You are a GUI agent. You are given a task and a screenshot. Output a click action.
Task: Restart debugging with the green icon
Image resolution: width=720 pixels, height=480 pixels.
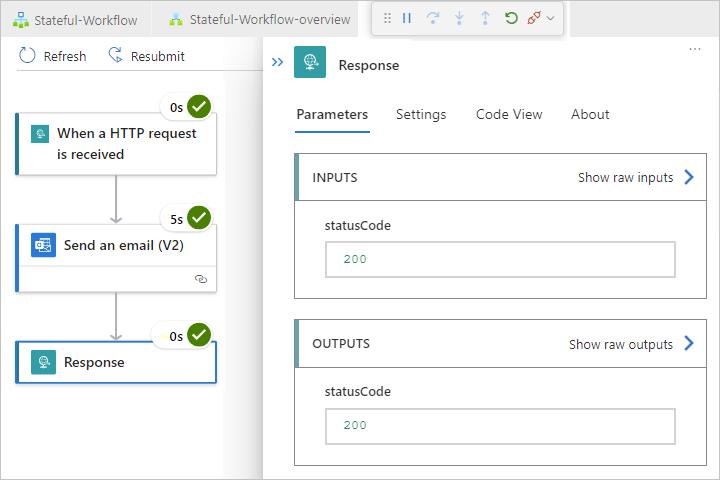click(511, 18)
